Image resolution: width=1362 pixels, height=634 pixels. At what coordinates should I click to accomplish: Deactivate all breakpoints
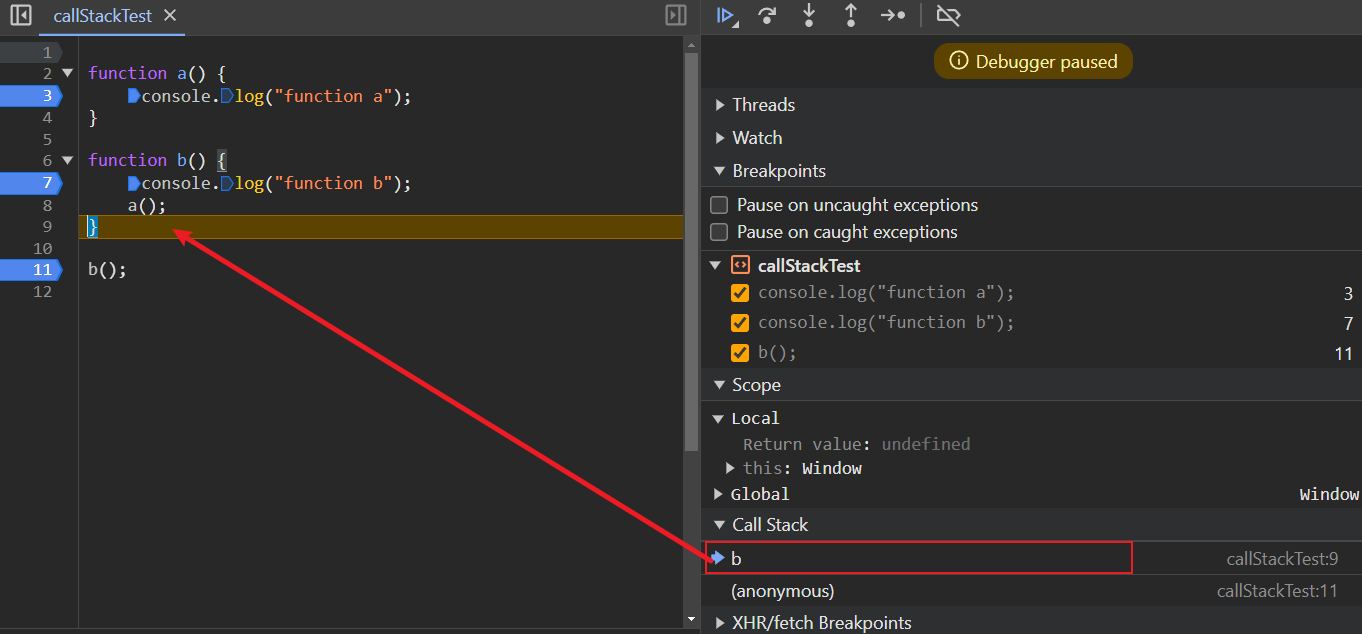pos(947,15)
